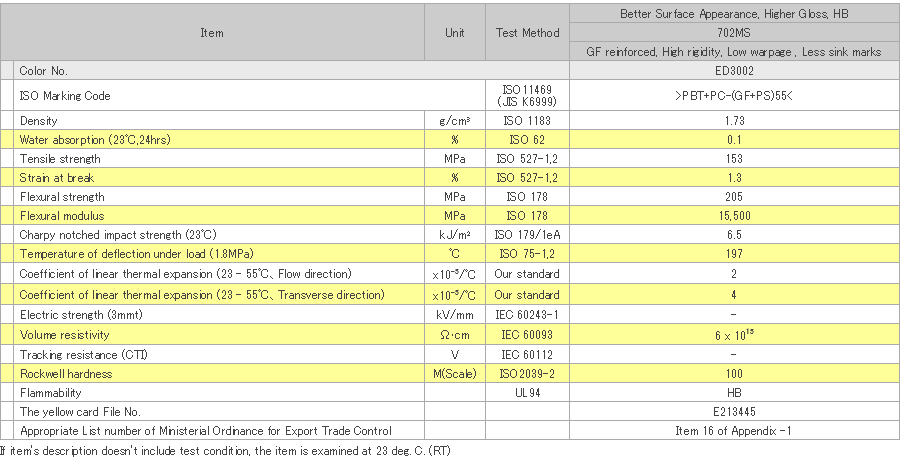Select the ISO 75-1,2 test method cell
The width and height of the screenshot is (903, 461).
[528, 254]
